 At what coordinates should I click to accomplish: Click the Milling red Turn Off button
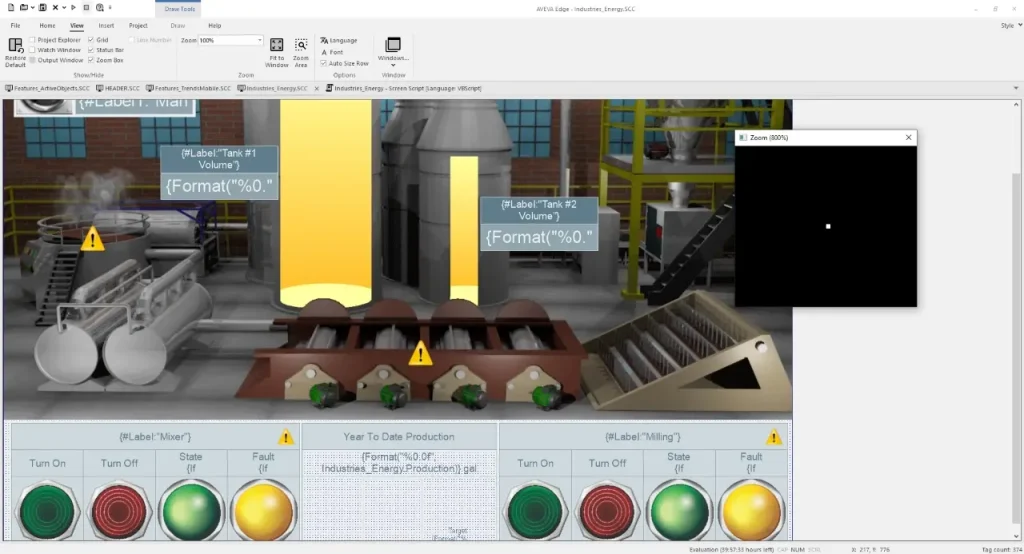tap(607, 510)
